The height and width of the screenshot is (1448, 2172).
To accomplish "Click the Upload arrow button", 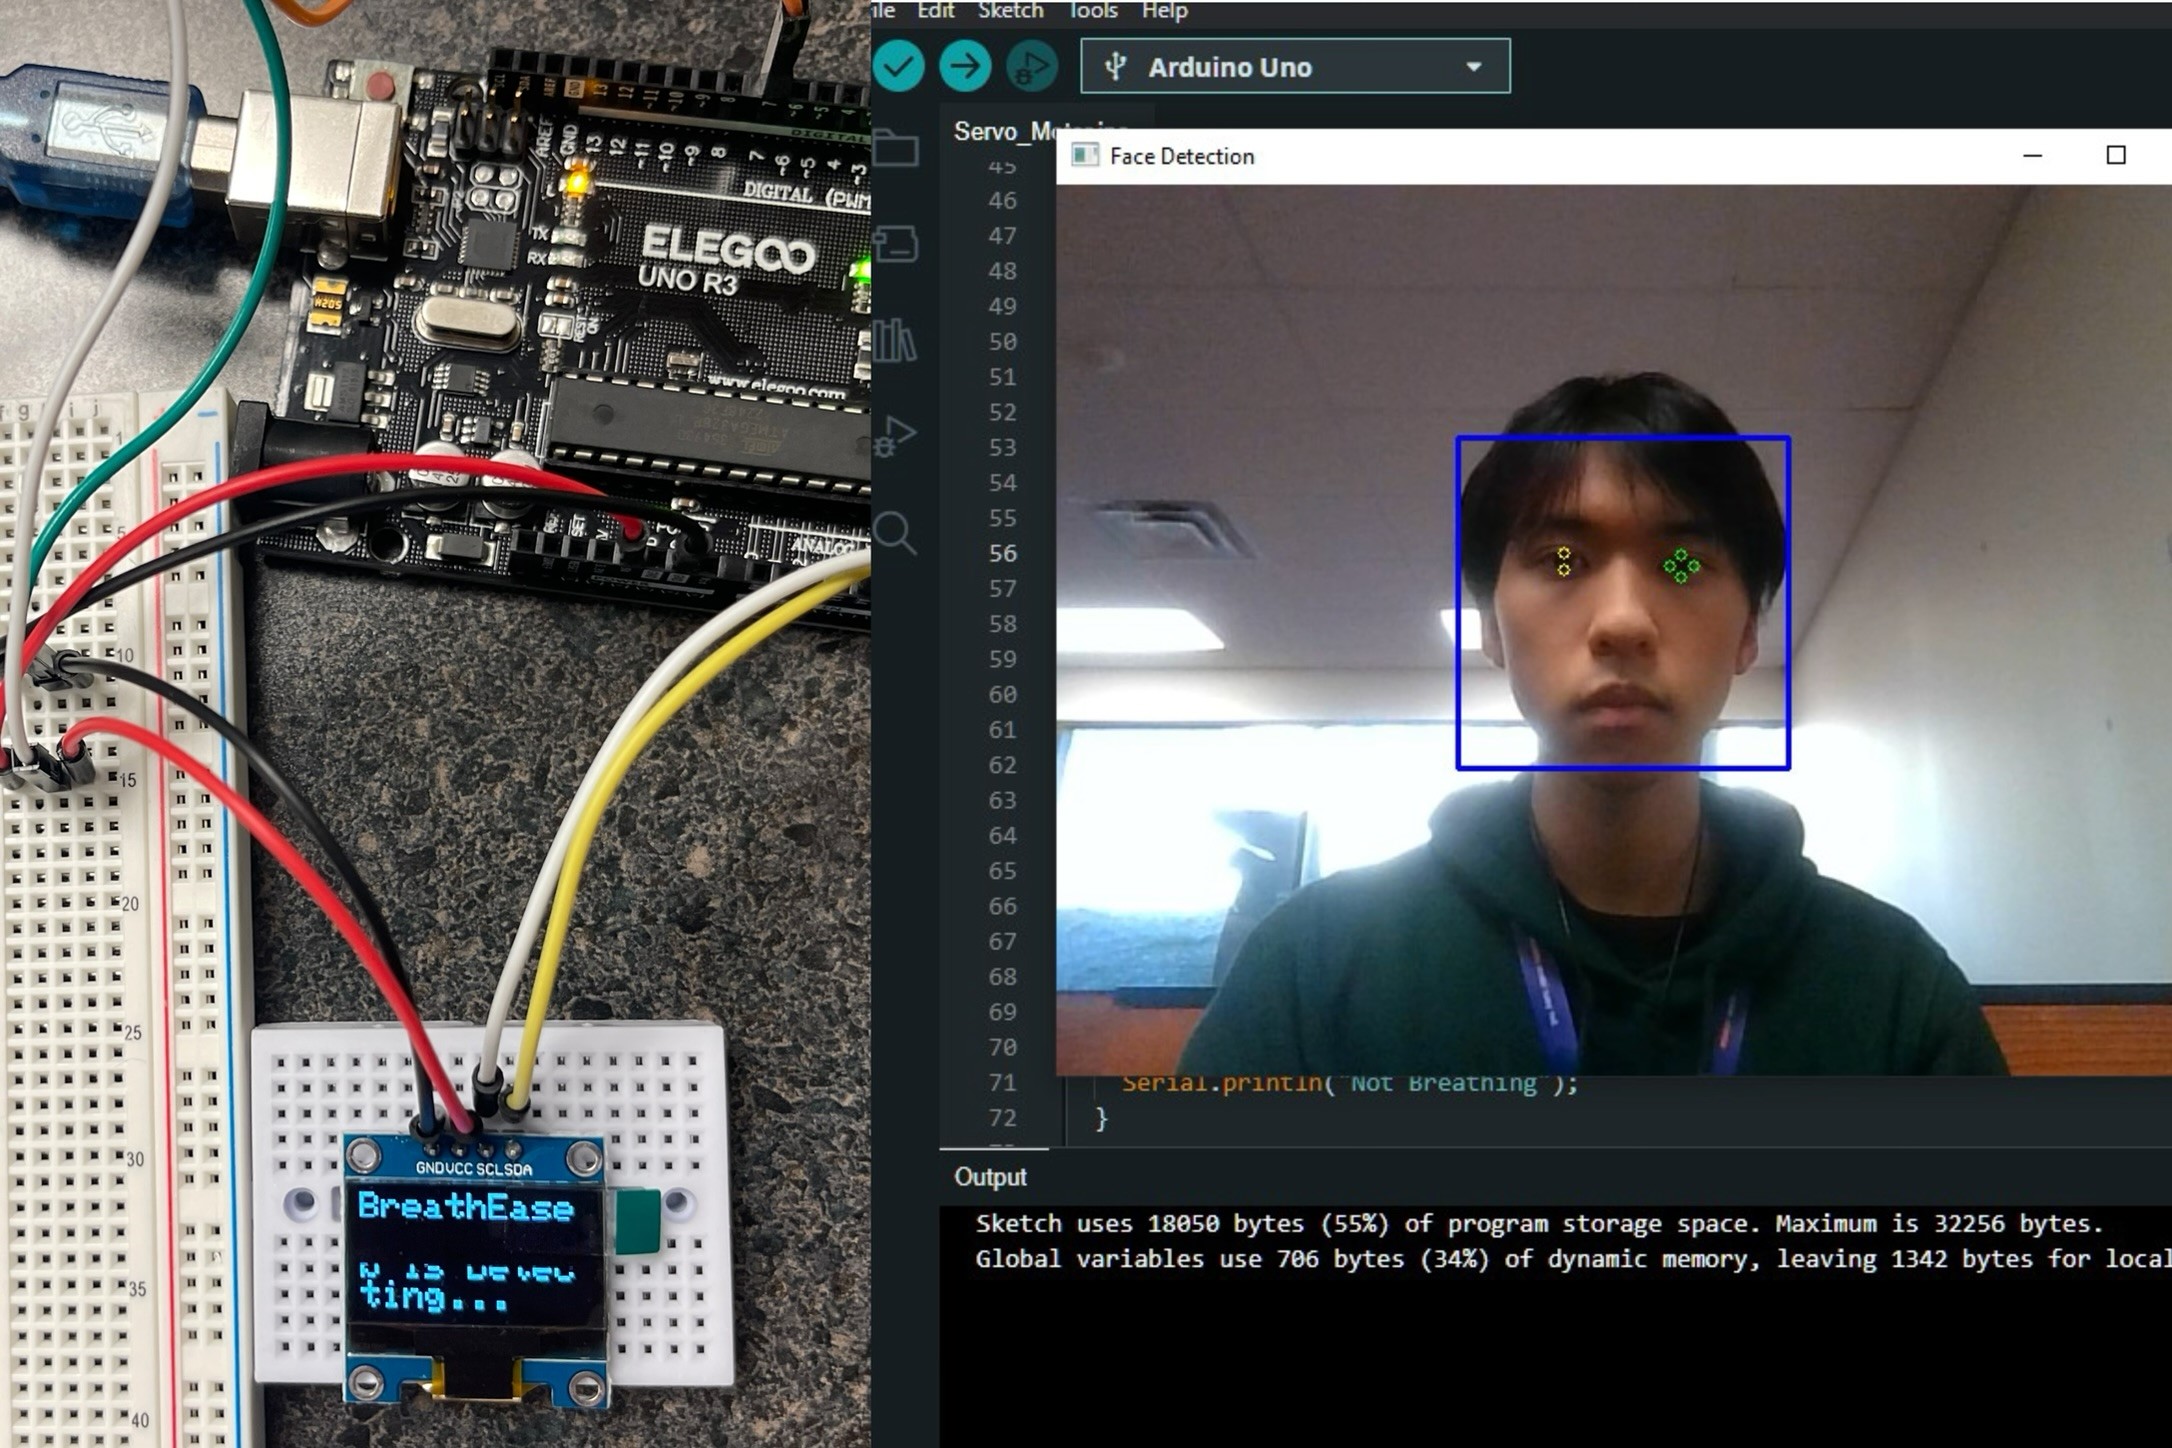I will (965, 67).
